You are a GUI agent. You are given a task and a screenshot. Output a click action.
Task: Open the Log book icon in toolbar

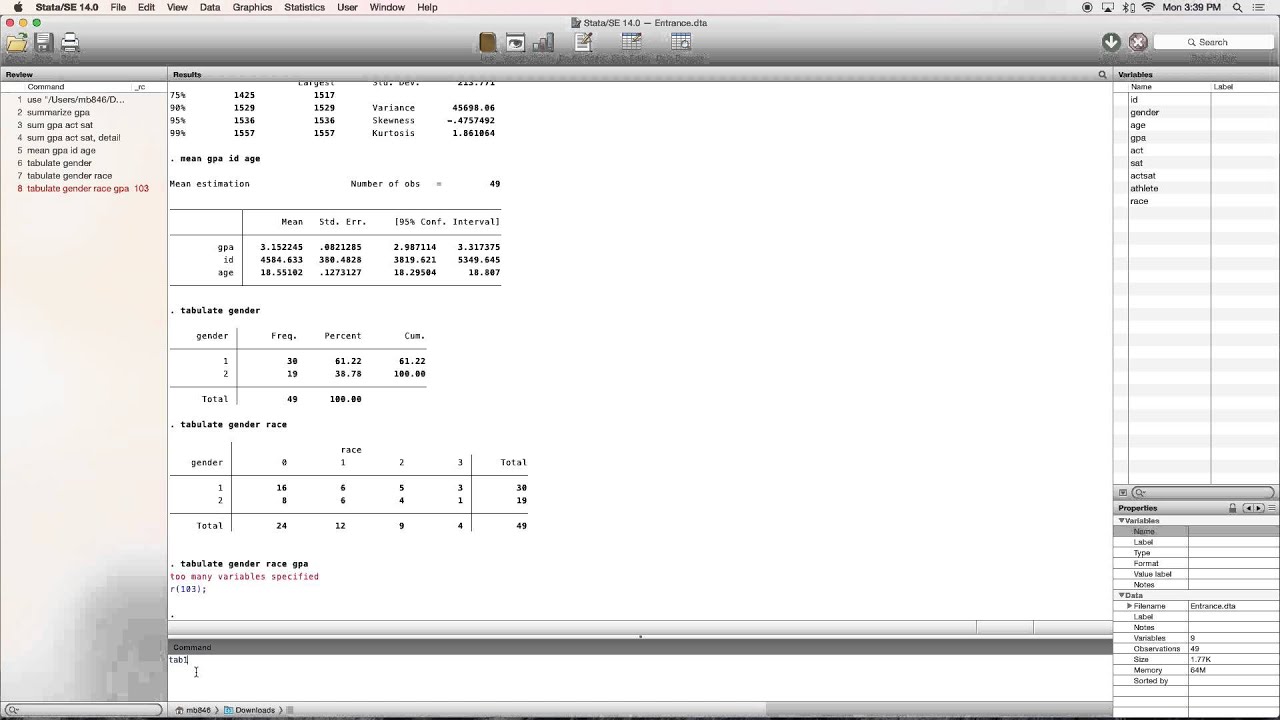click(x=487, y=42)
